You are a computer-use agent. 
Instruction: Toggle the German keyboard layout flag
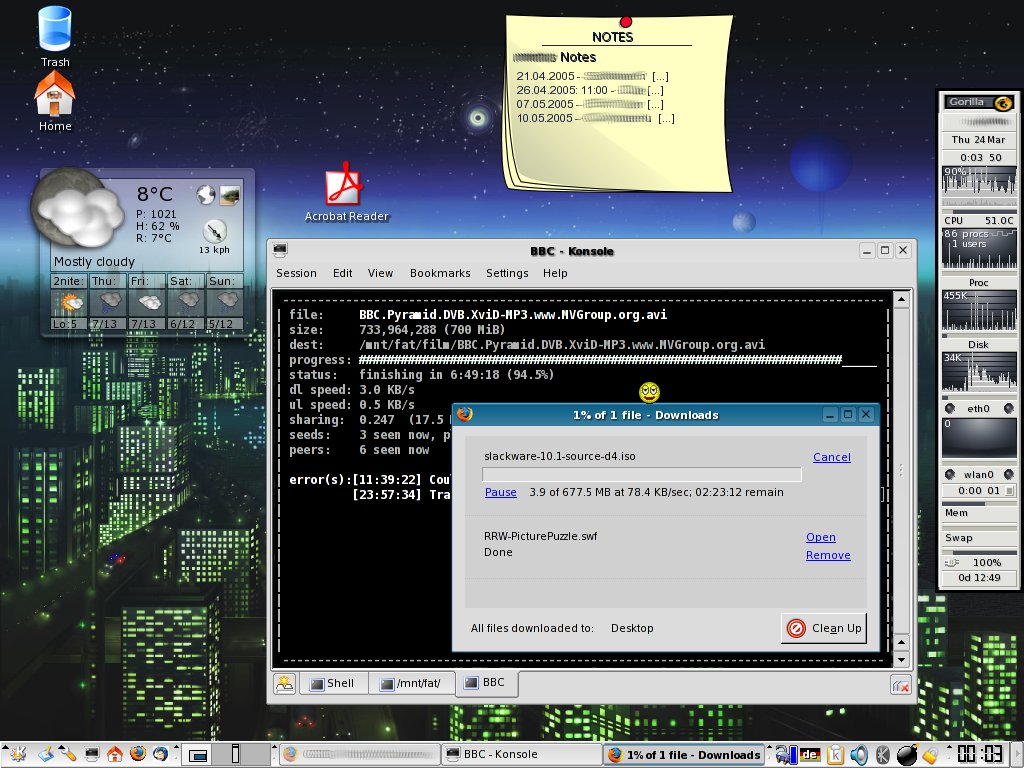pyautogui.click(x=810, y=755)
